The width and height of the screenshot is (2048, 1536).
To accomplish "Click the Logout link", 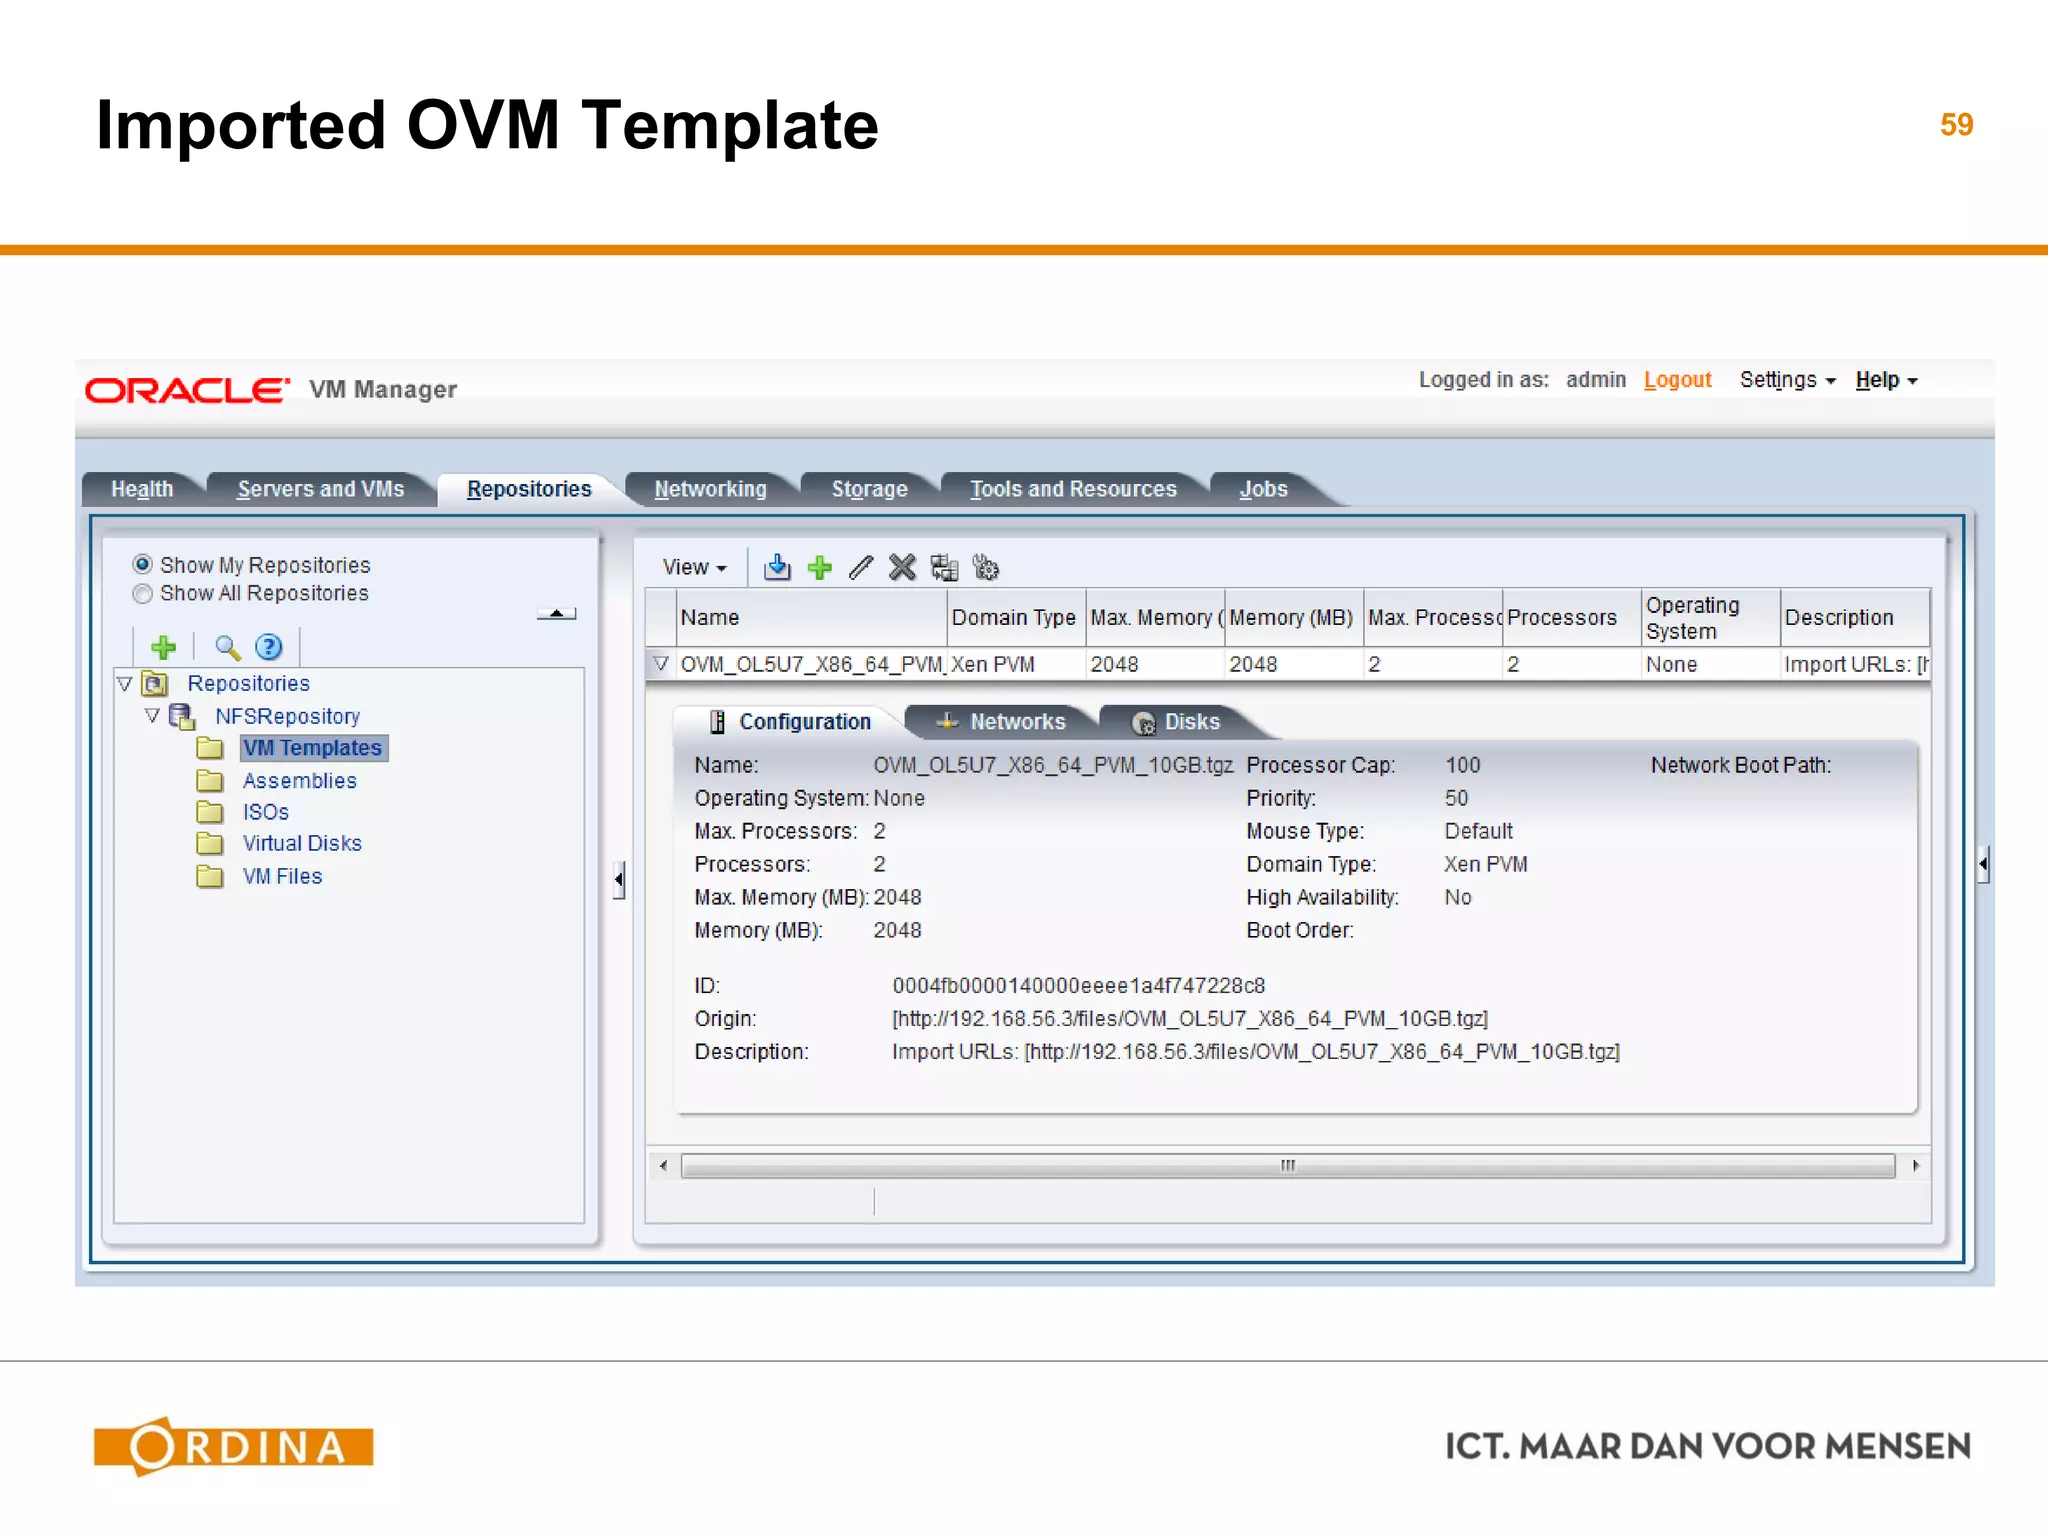I will pos(1677,380).
